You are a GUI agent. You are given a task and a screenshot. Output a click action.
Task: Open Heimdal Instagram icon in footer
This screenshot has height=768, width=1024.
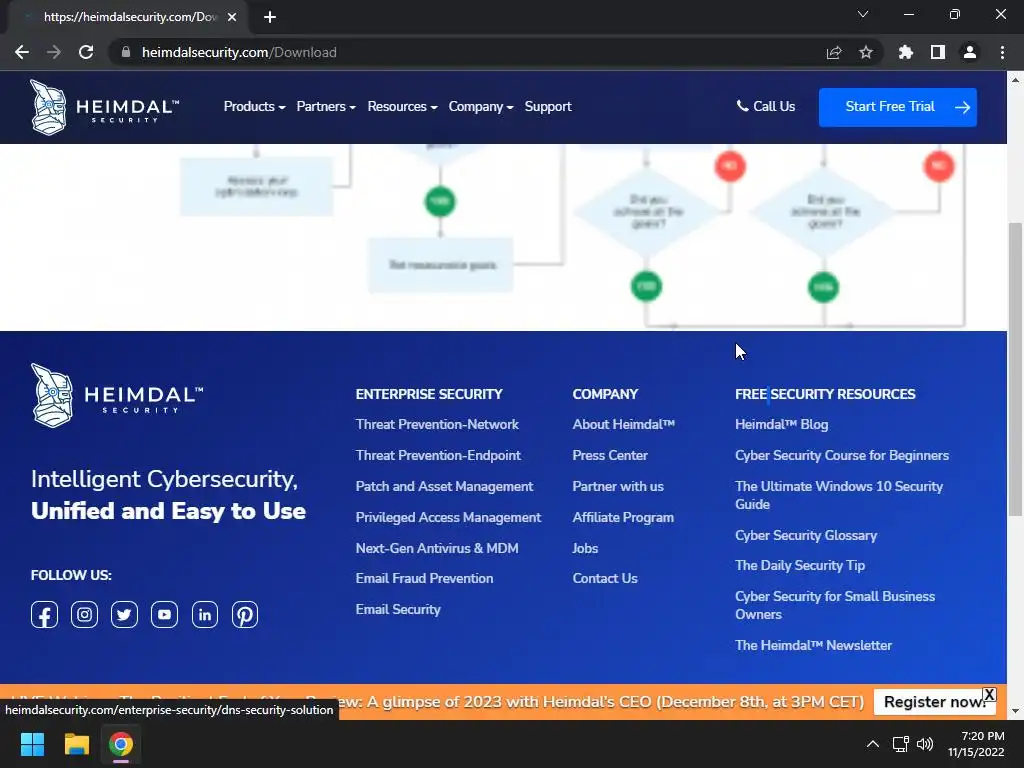tap(84, 615)
